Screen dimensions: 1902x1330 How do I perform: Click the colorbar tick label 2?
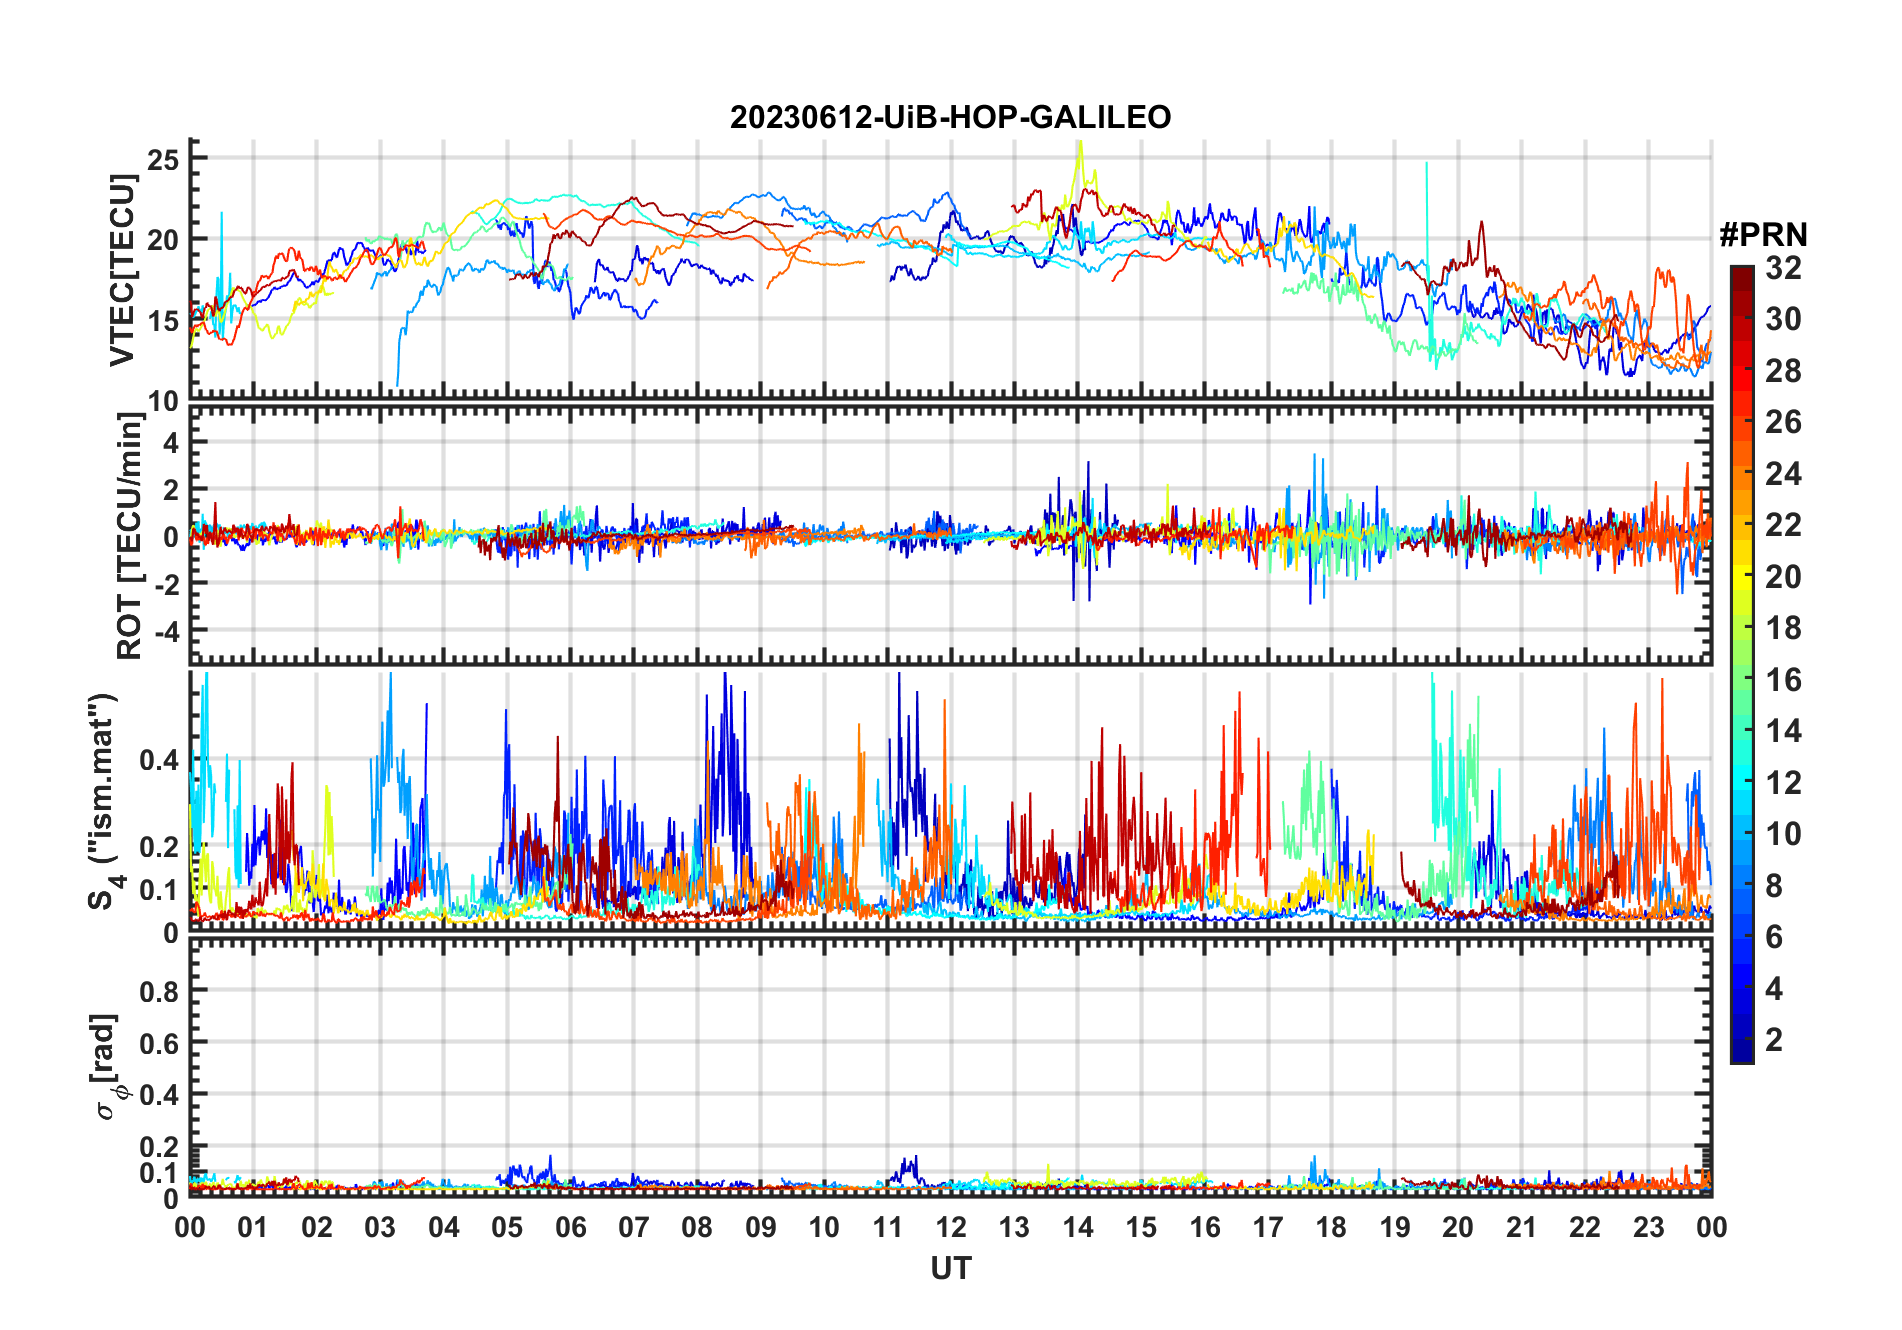[x=1774, y=1040]
